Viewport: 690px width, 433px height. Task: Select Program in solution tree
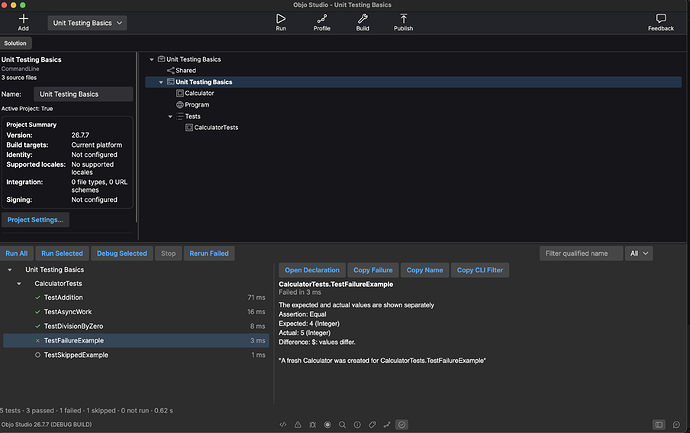tap(197, 105)
